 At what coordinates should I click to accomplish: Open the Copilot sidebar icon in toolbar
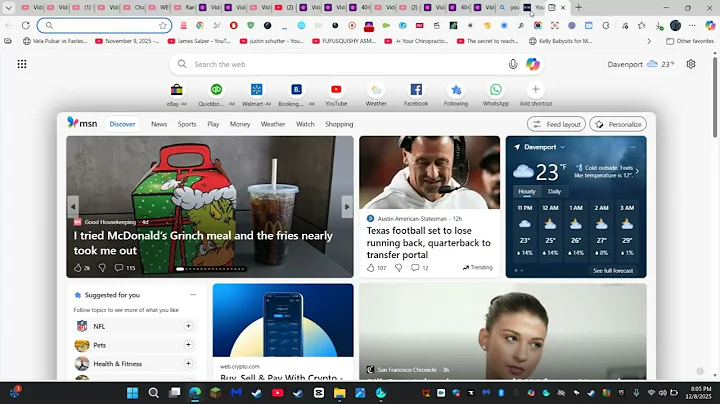(710, 25)
